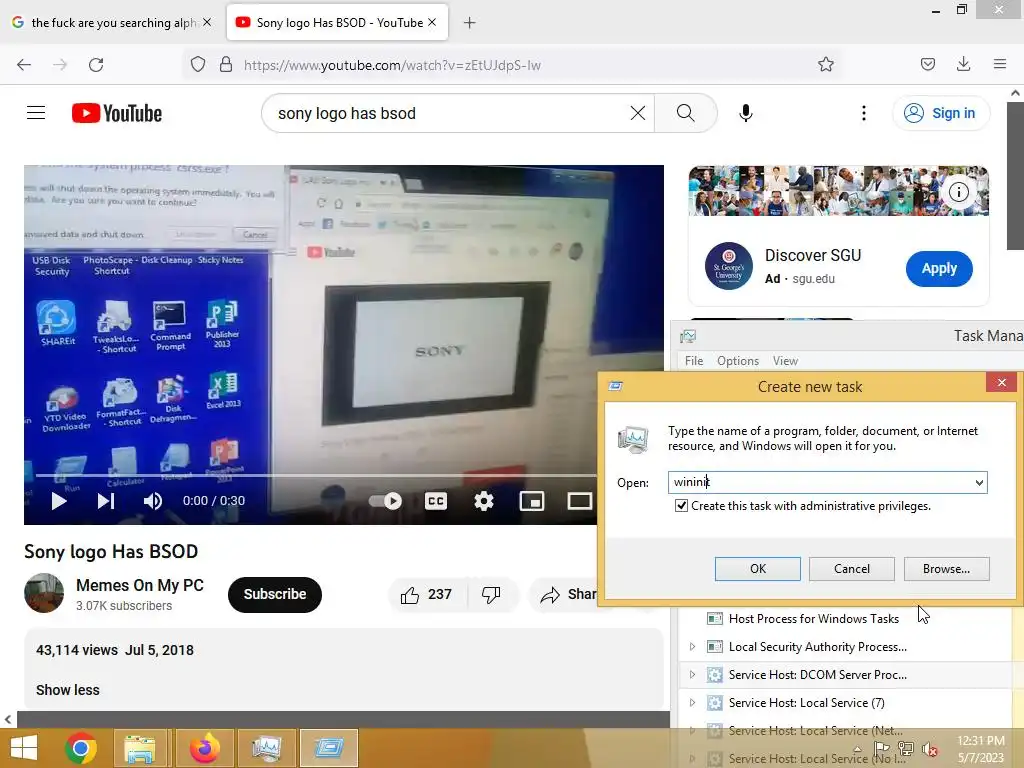Click Show less in video description
The height and width of the screenshot is (768, 1024).
pyautogui.click(x=67, y=690)
